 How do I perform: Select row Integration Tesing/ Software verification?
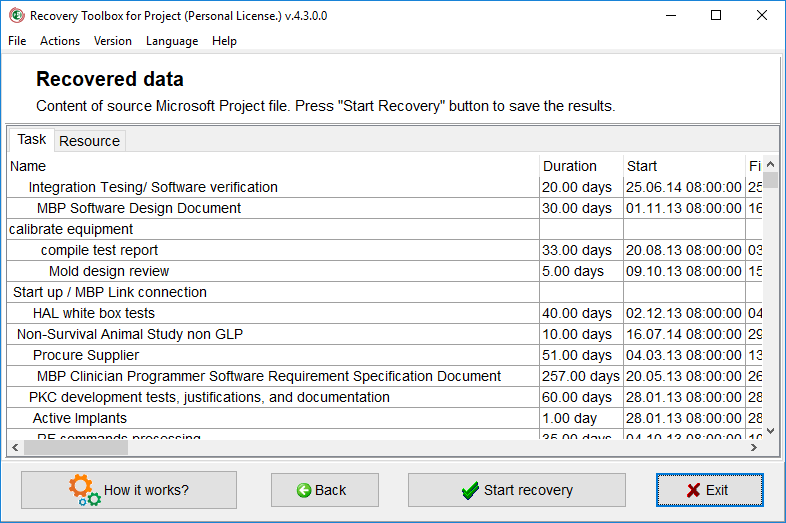384,187
